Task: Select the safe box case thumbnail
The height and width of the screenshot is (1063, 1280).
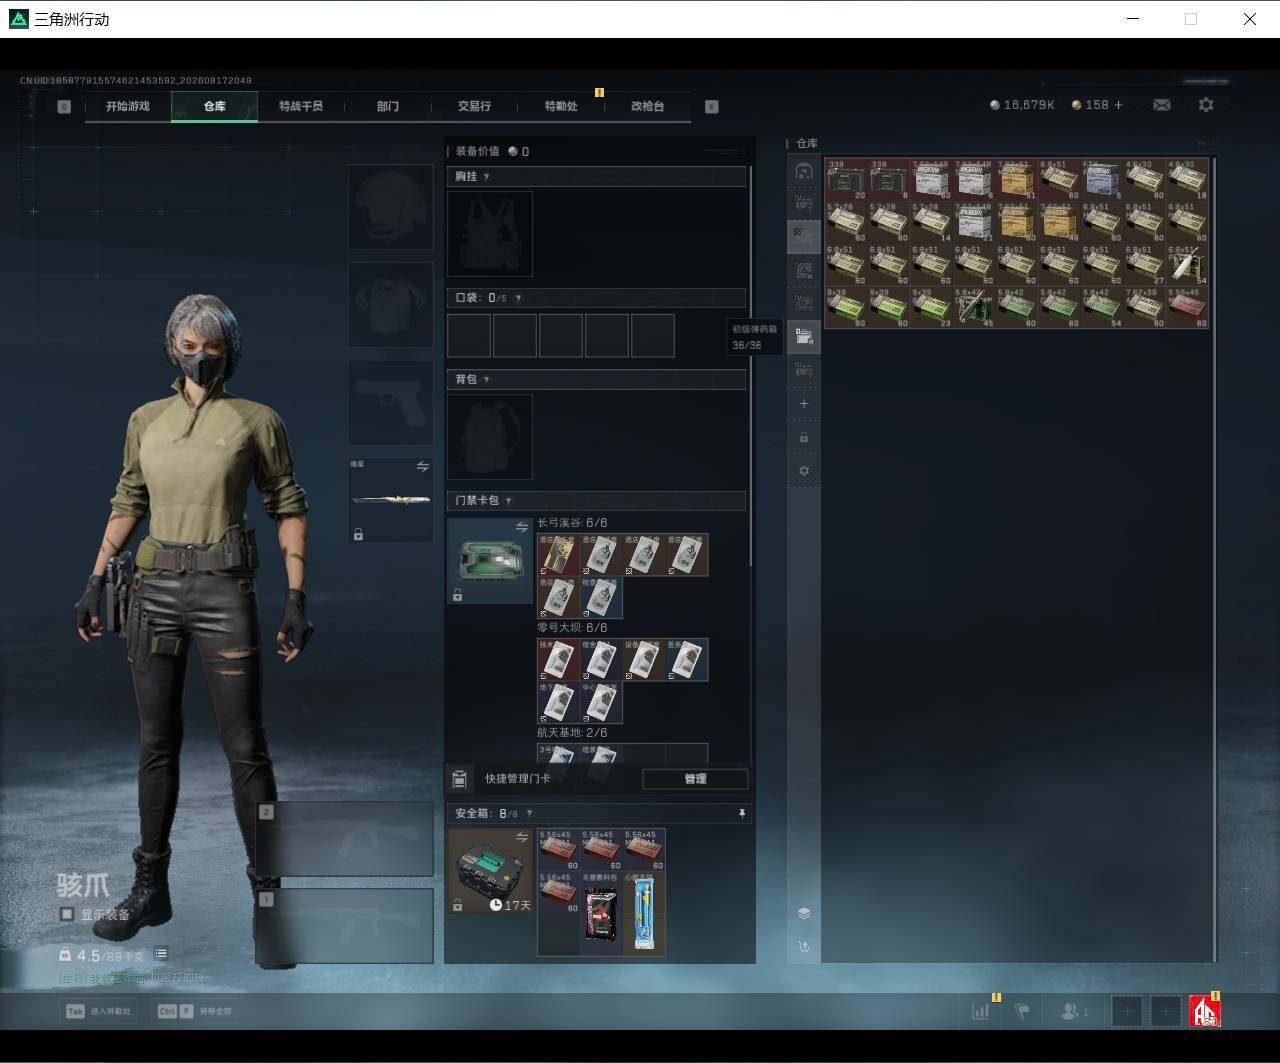Action: (490, 871)
